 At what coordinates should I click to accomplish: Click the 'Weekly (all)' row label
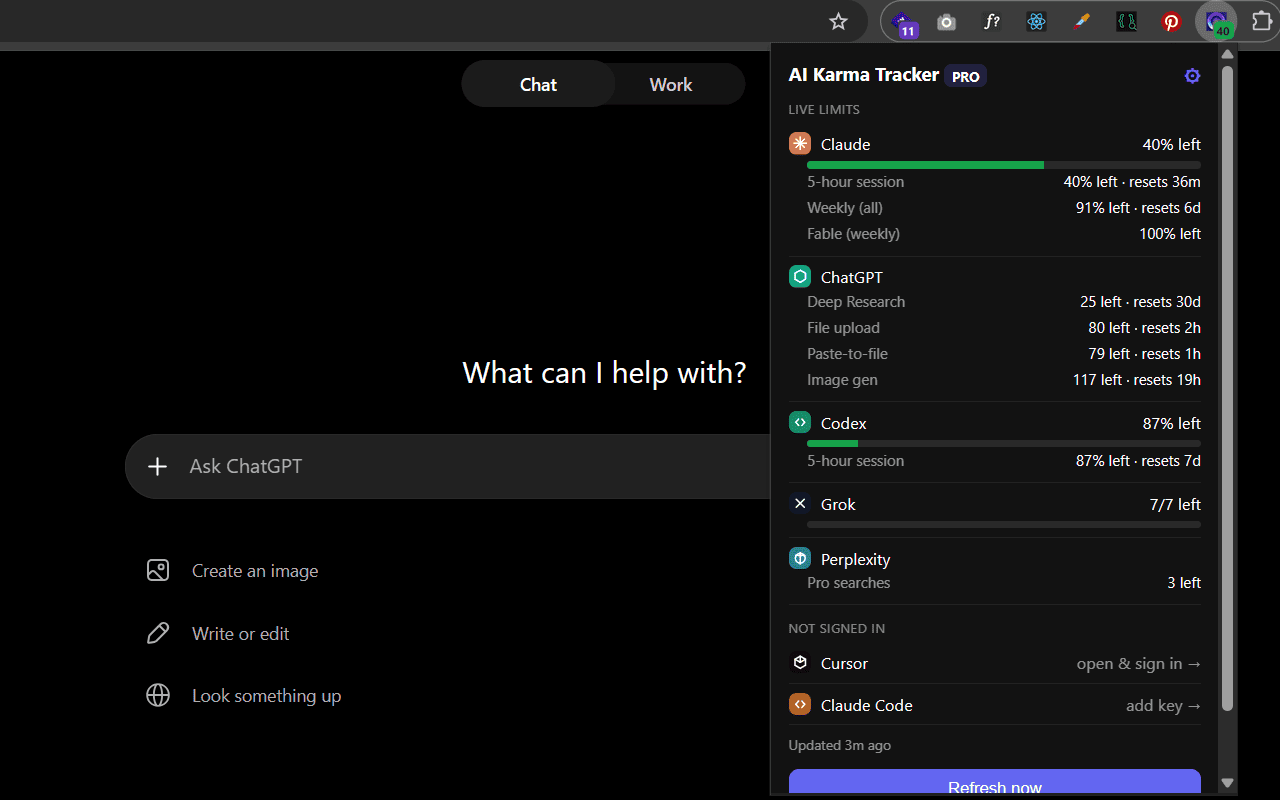coord(845,208)
